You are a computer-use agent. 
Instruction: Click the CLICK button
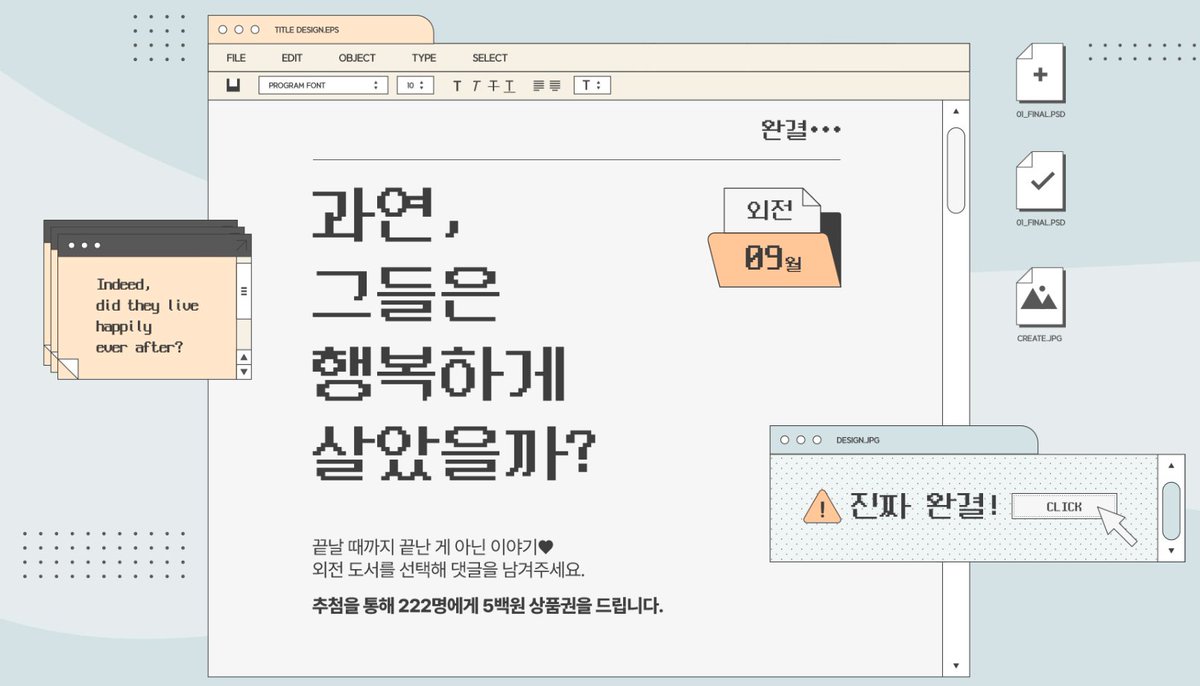point(1064,507)
